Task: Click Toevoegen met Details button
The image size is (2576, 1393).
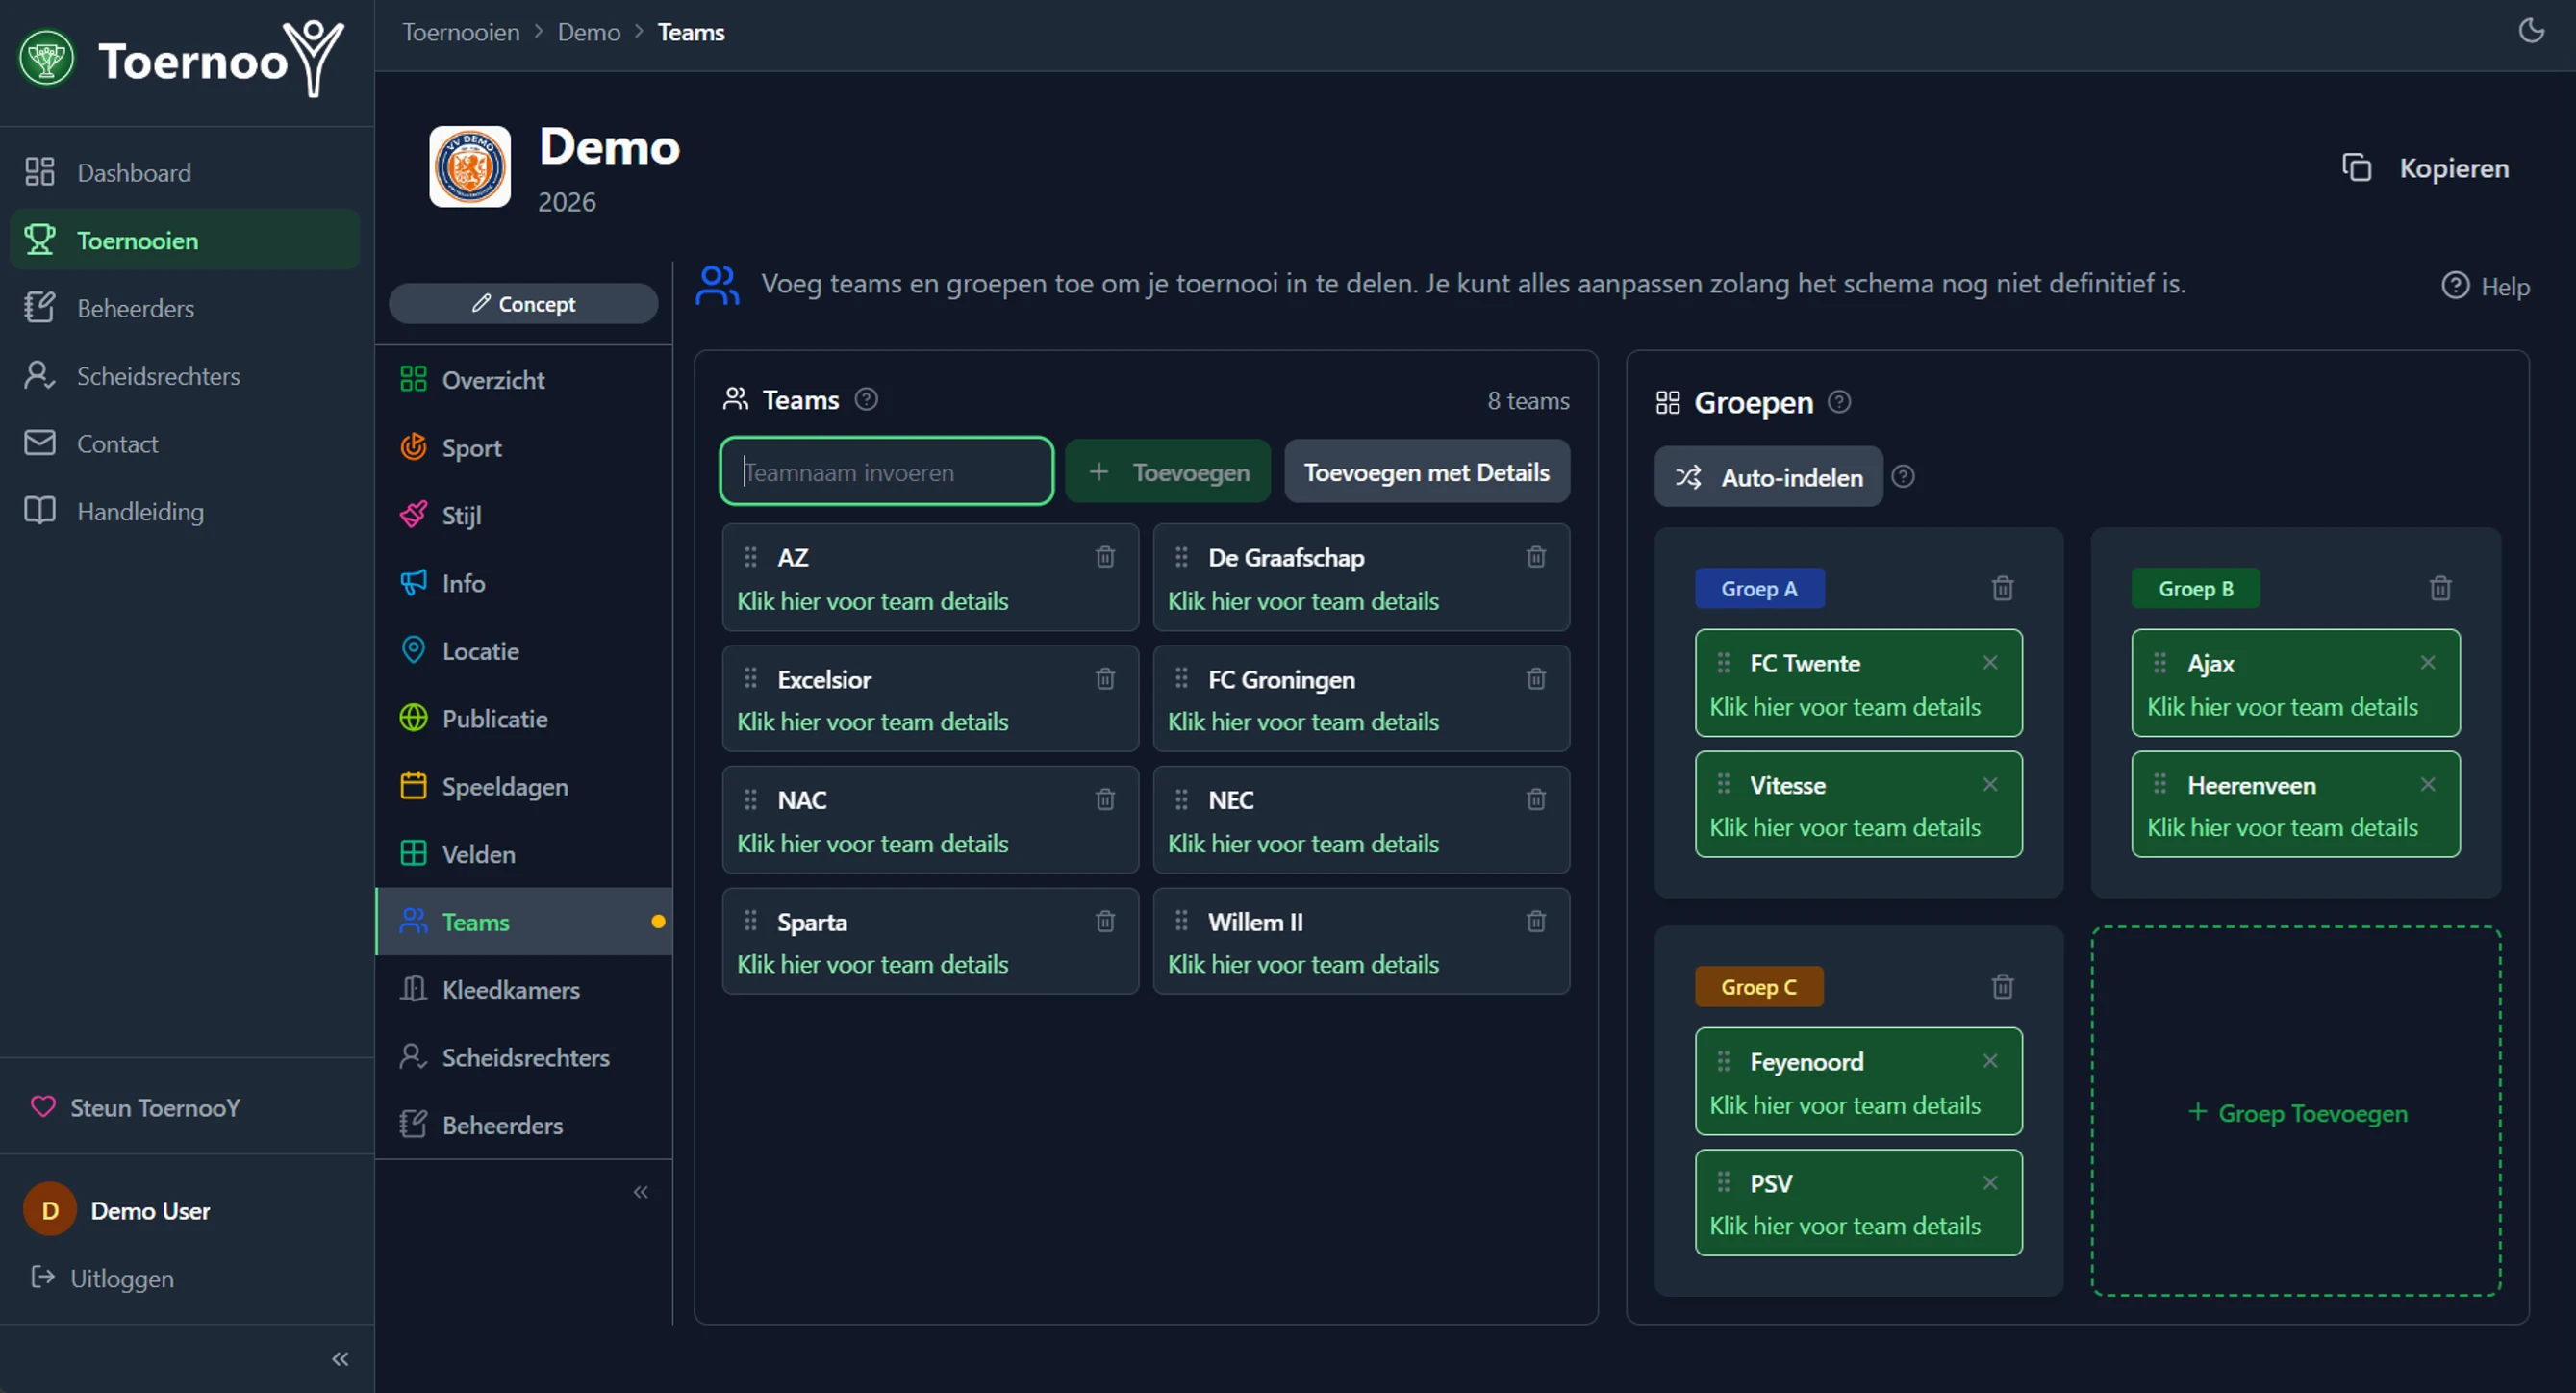Action: click(x=1426, y=472)
